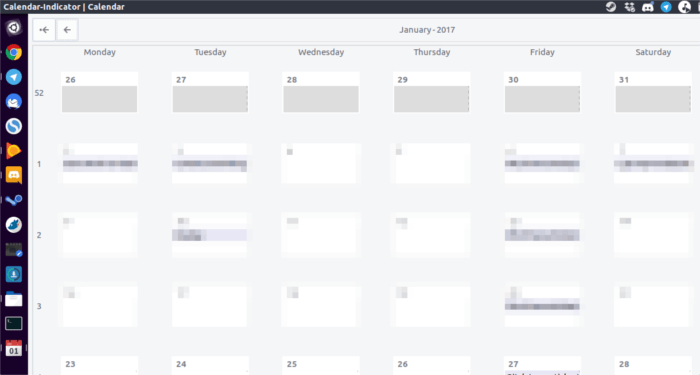Go to the previous month with the single left arrow

(x=67, y=30)
